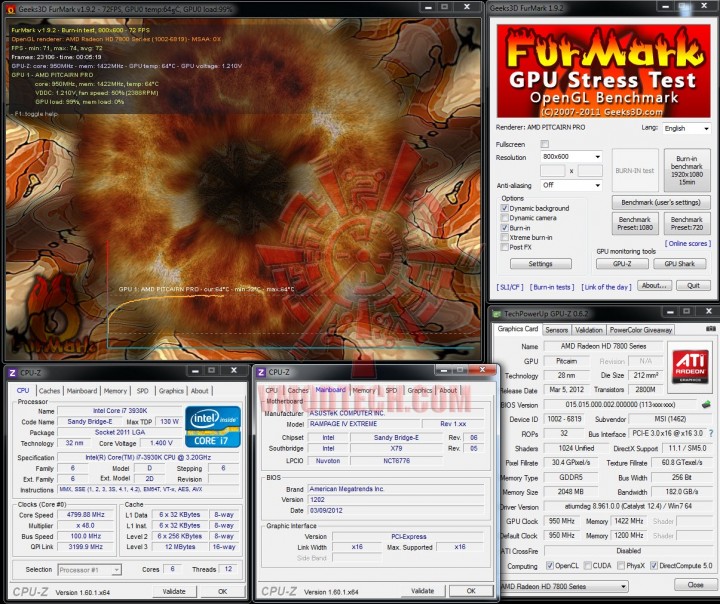Viewport: 720px width, 604px height.
Task: Toggle the CUDA checkbox in GPU-Z
Action: 587,565
